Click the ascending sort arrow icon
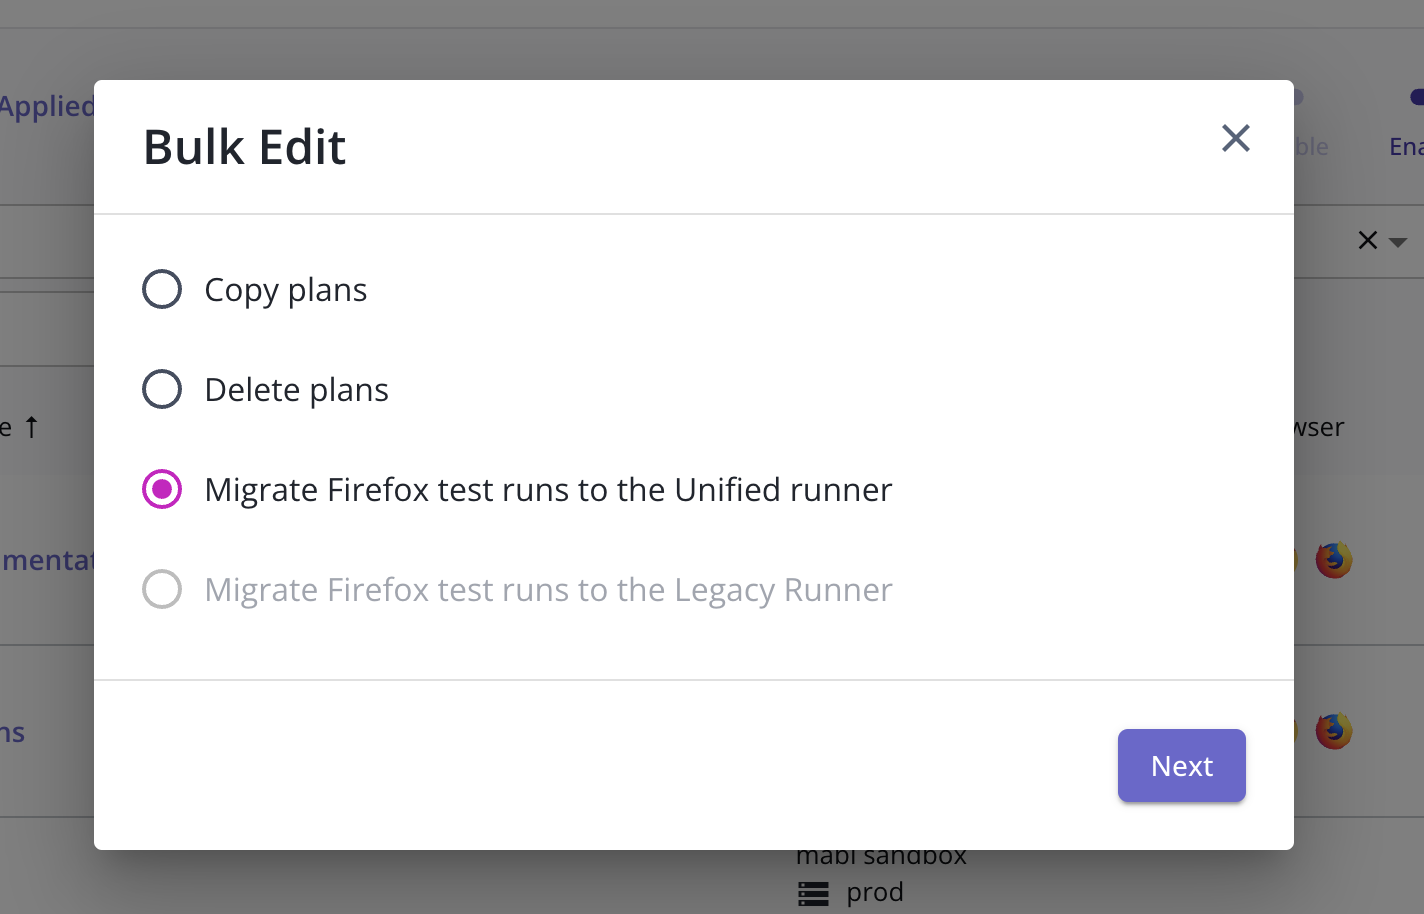This screenshot has width=1424, height=914. 31,427
